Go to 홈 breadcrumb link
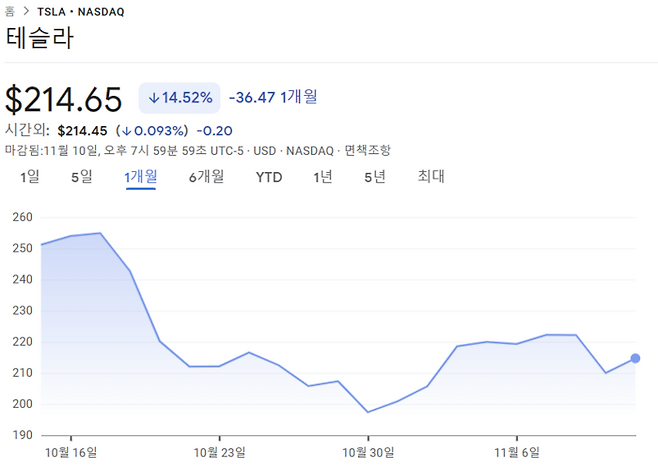658x467 pixels. [x=10, y=11]
